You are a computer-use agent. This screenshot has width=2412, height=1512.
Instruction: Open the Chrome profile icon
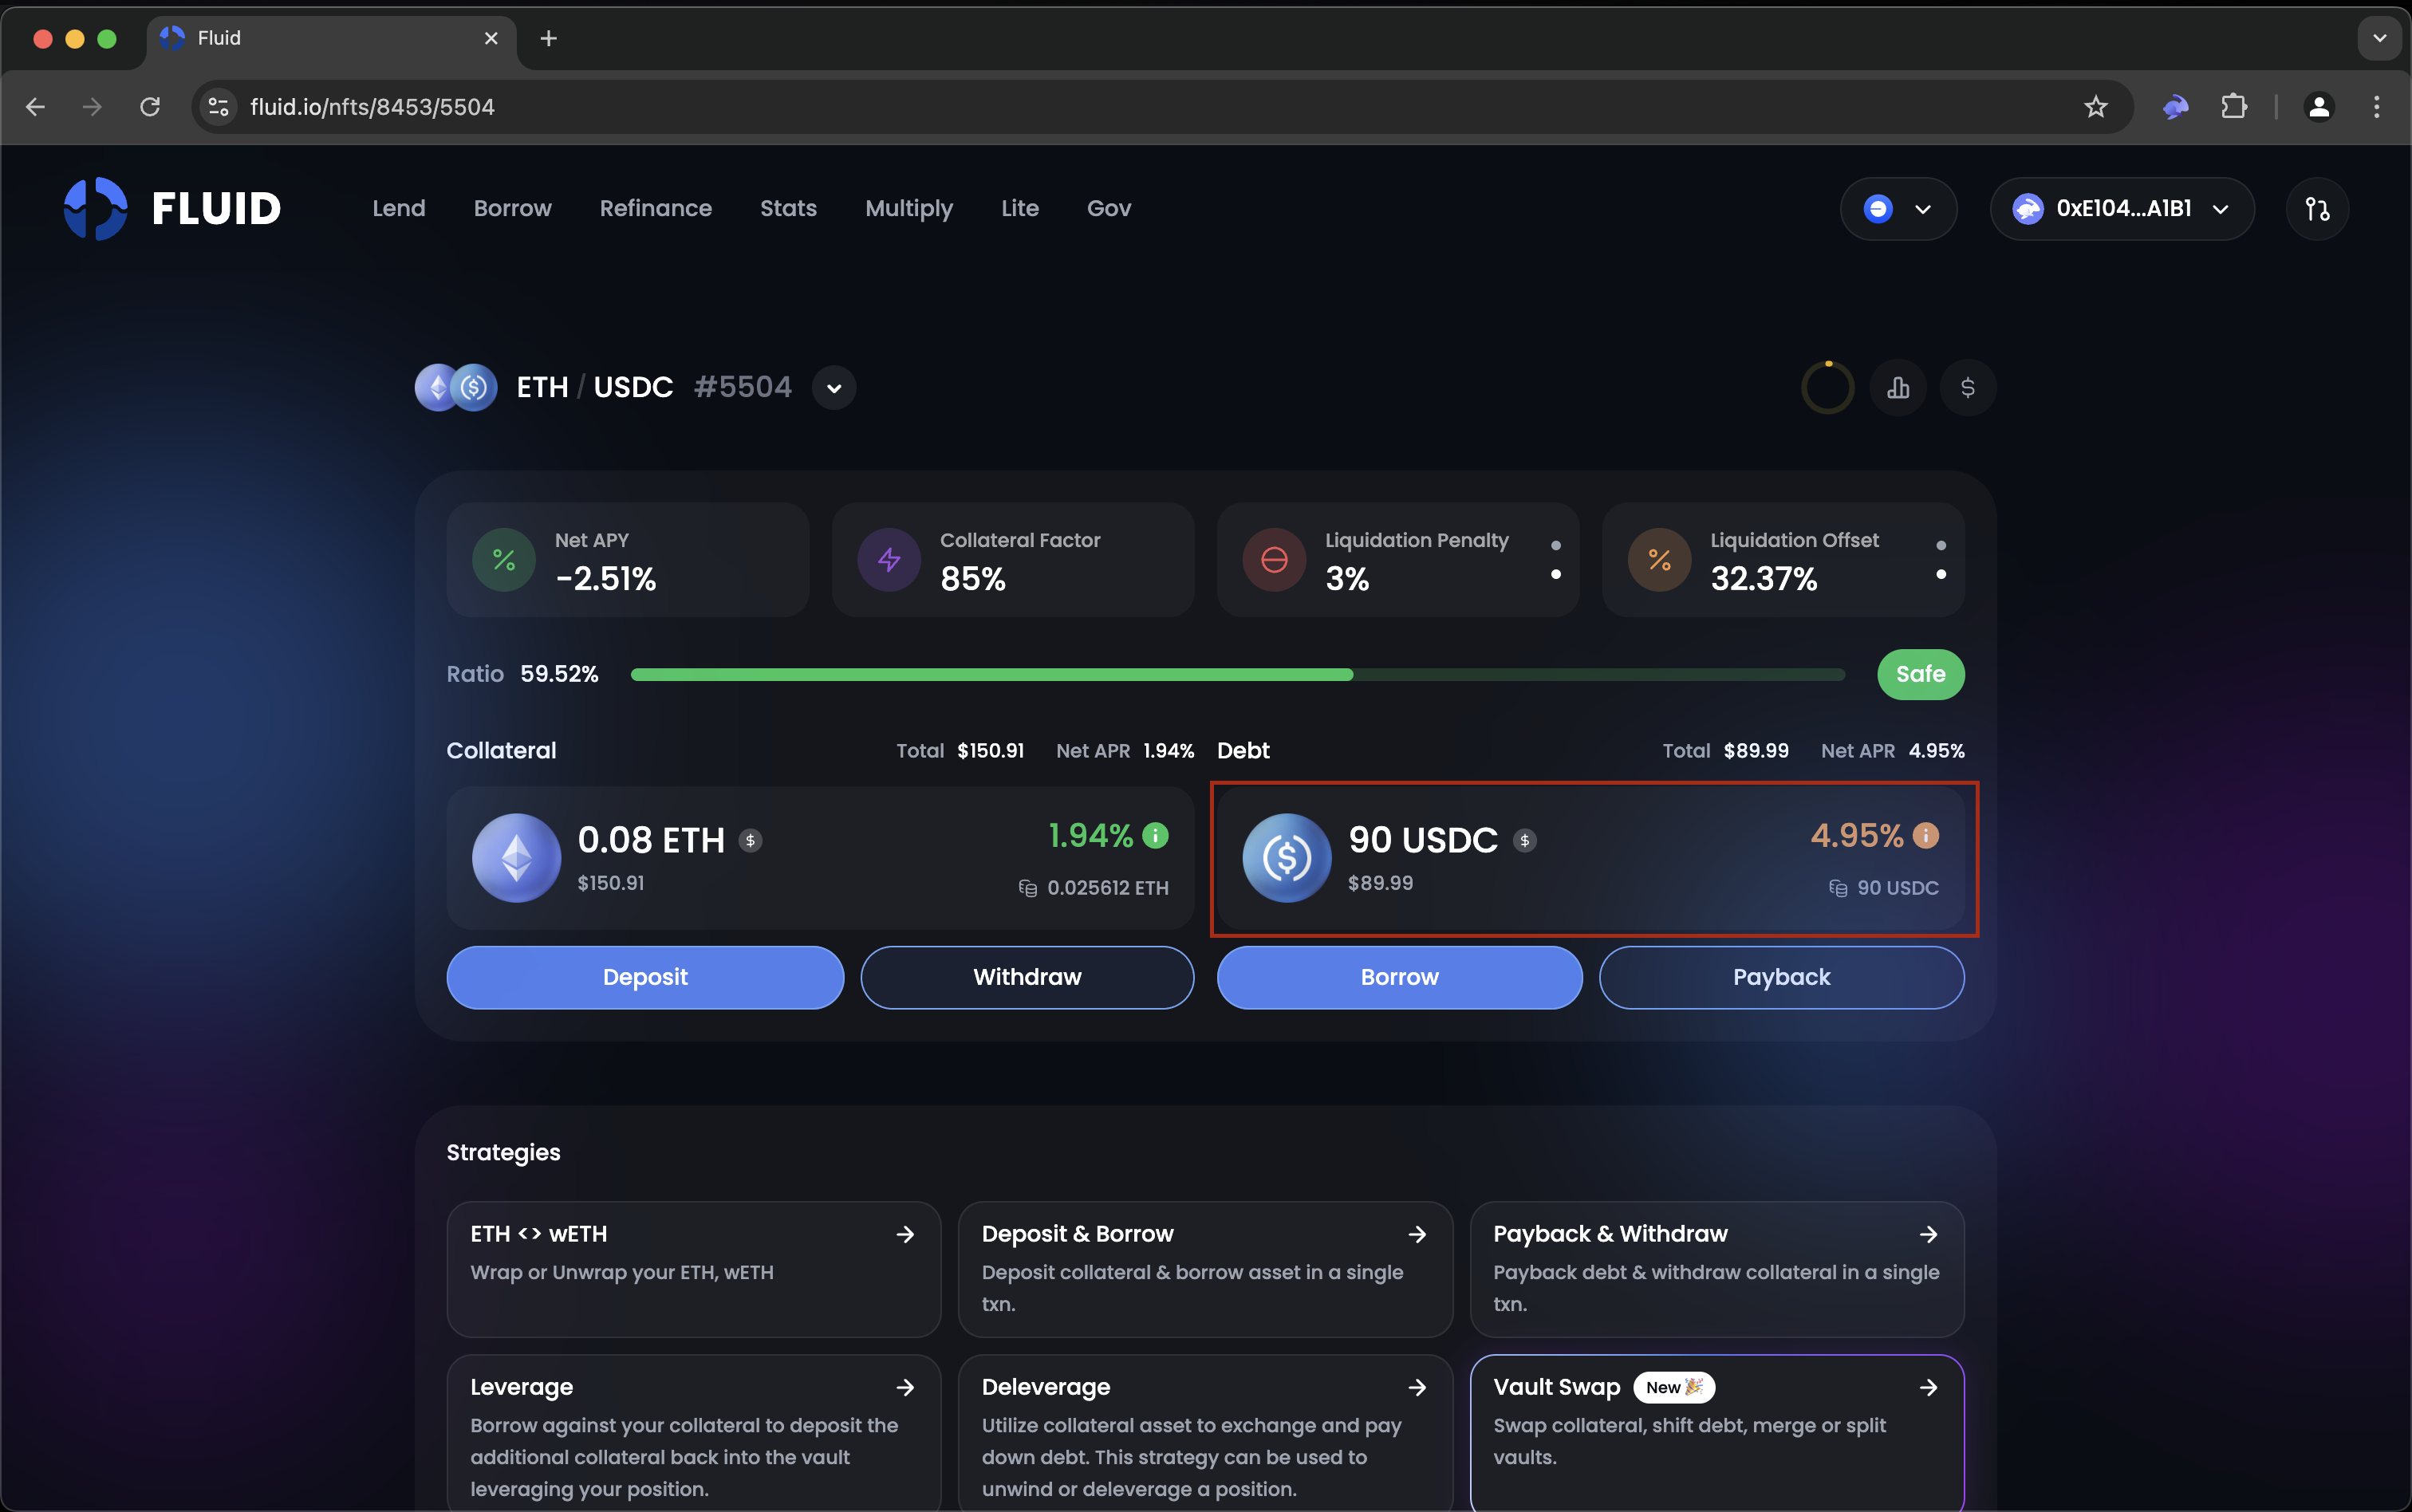coord(2319,107)
